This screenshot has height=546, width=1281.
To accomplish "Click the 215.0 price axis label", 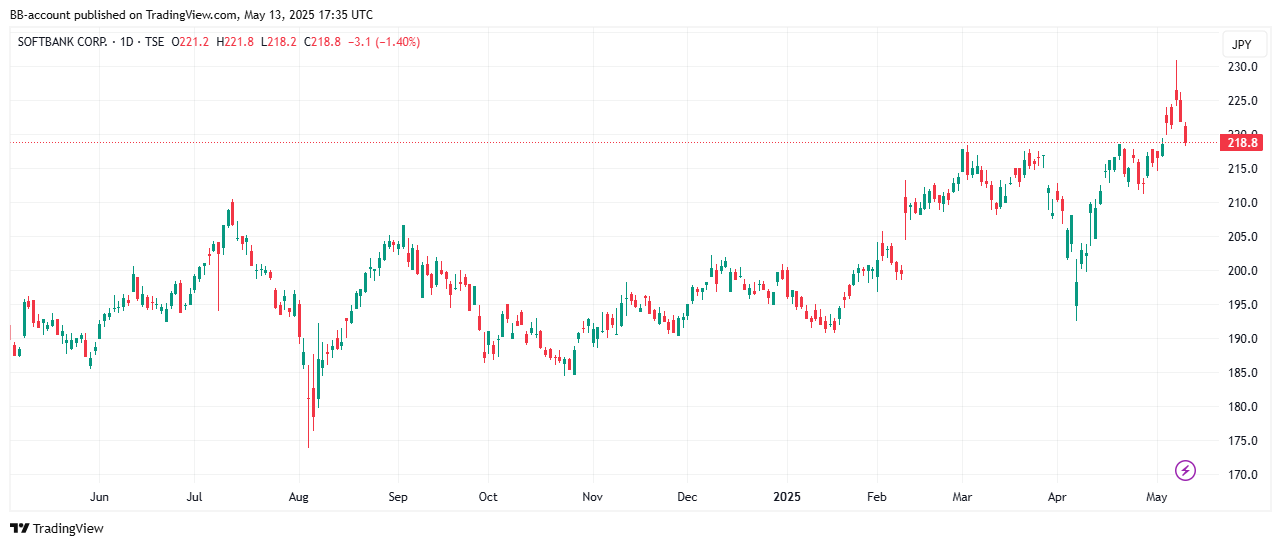I will tap(1243, 169).
